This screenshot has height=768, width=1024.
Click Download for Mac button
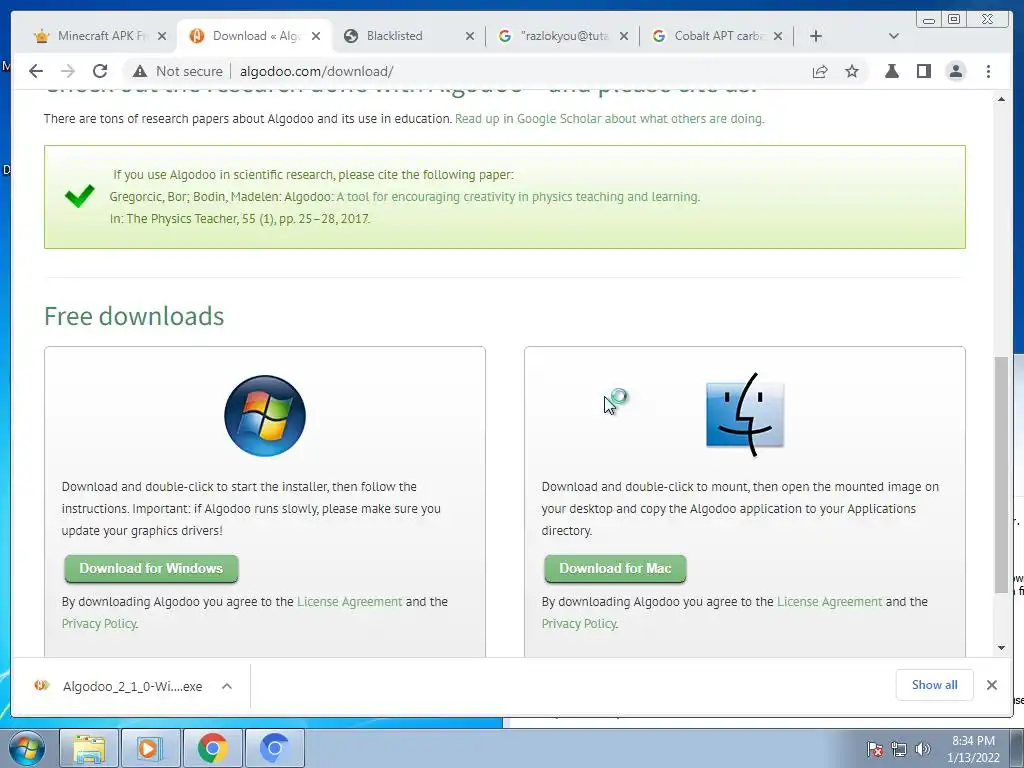(615, 568)
